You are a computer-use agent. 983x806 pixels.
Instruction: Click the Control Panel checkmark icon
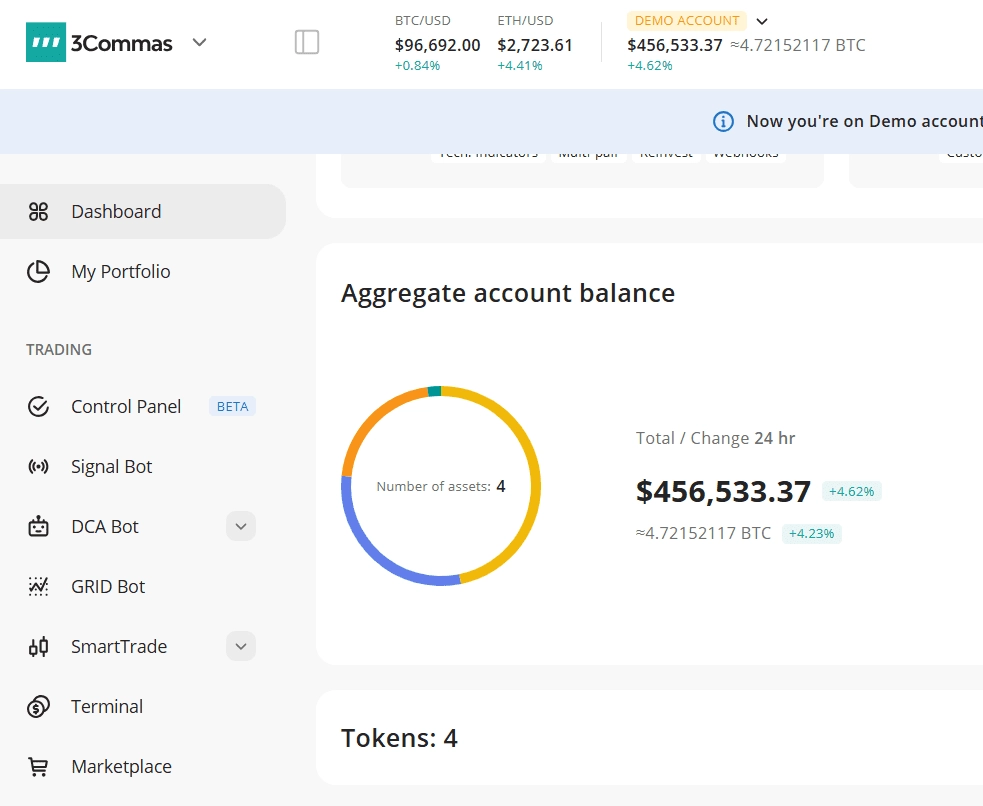[38, 406]
